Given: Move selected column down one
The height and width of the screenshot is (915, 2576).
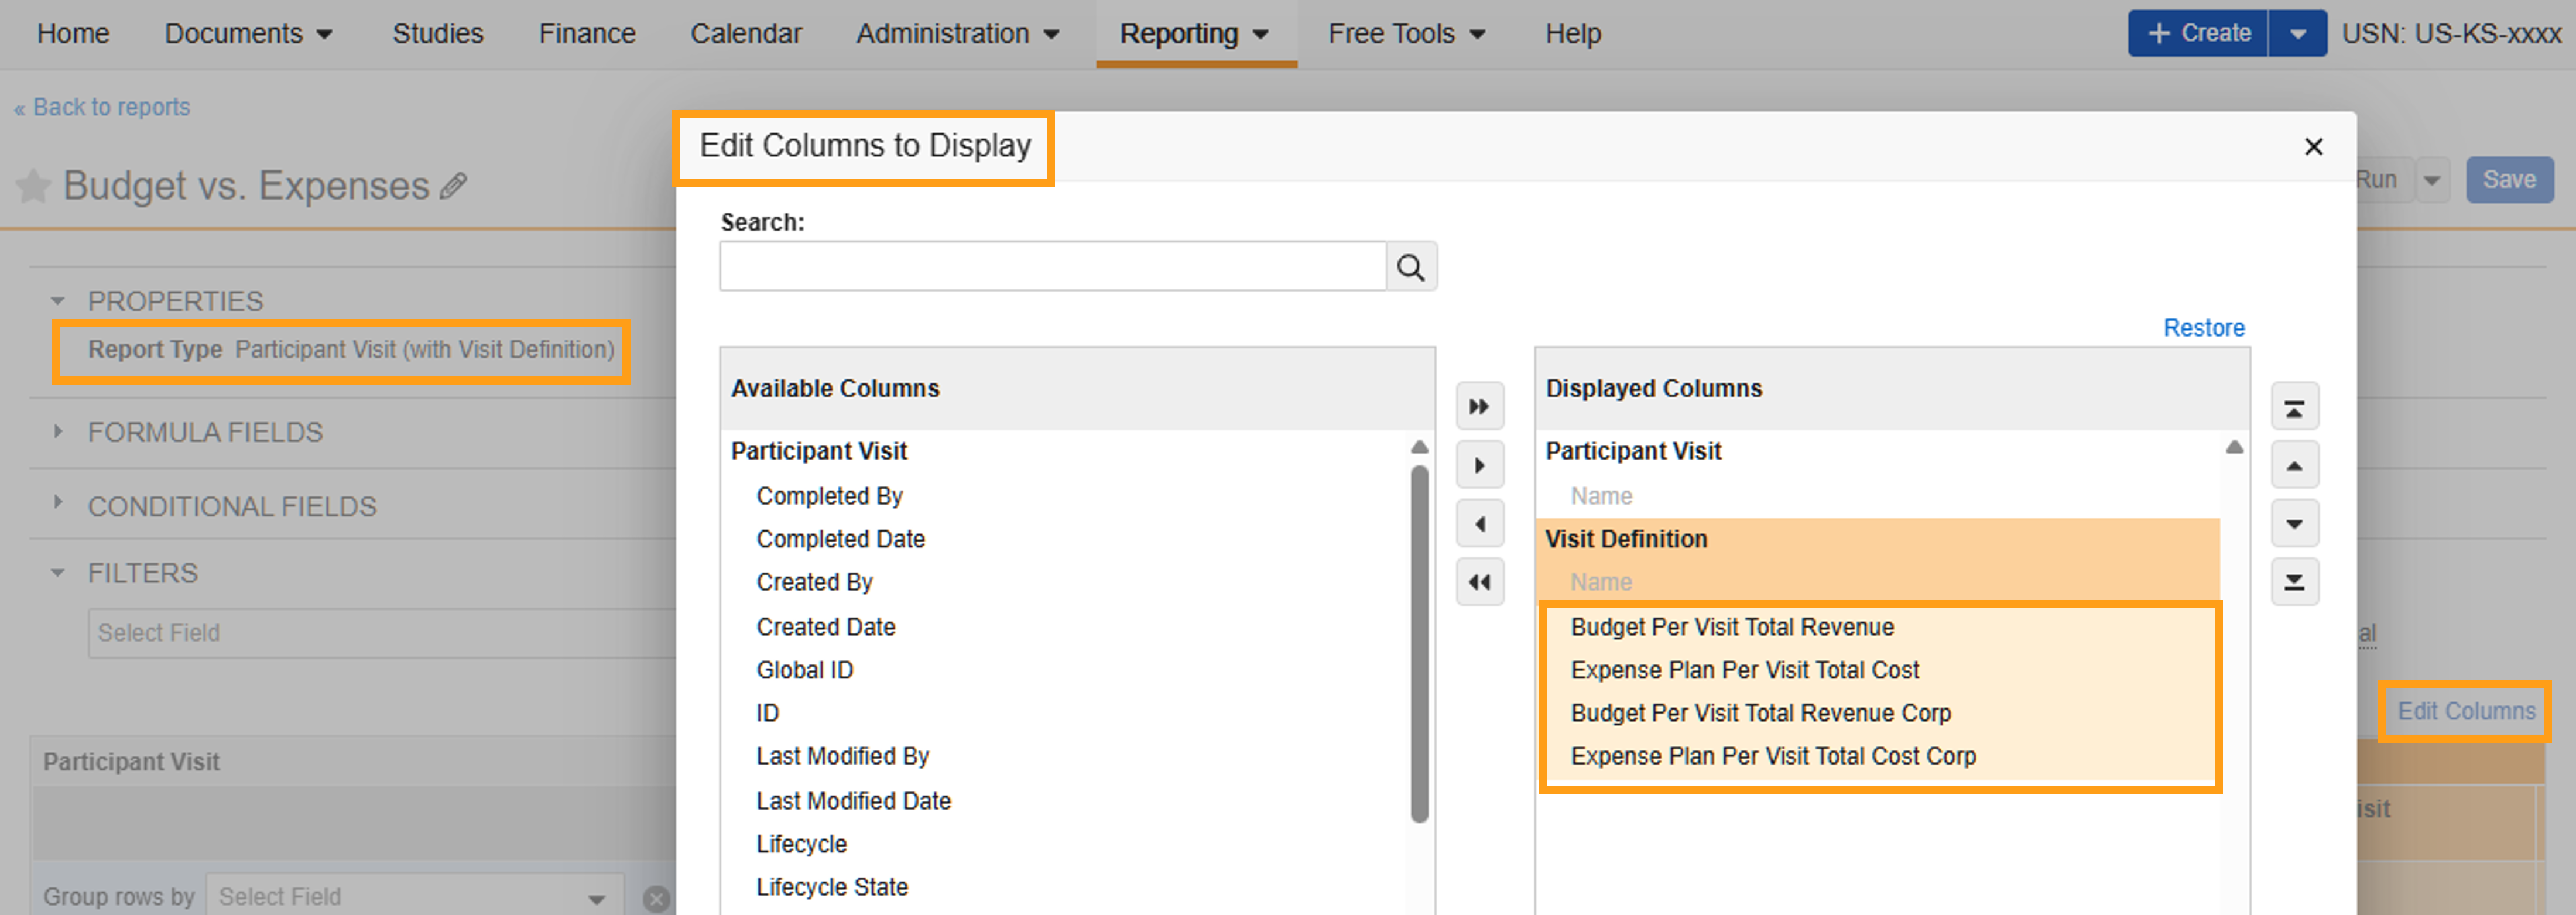Looking at the screenshot, I should 2294,524.
